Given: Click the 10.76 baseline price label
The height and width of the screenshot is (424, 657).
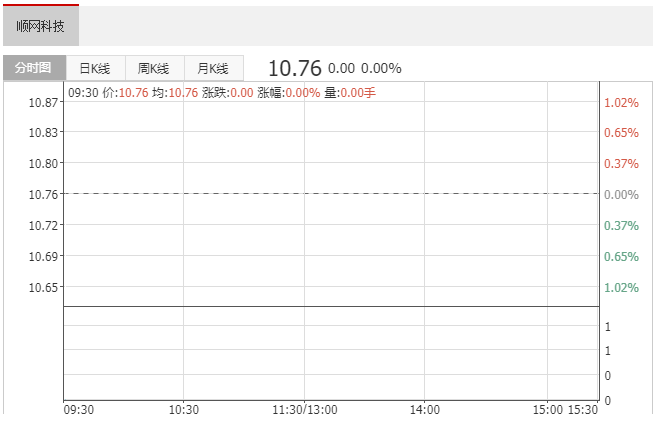Looking at the screenshot, I should (43, 194).
